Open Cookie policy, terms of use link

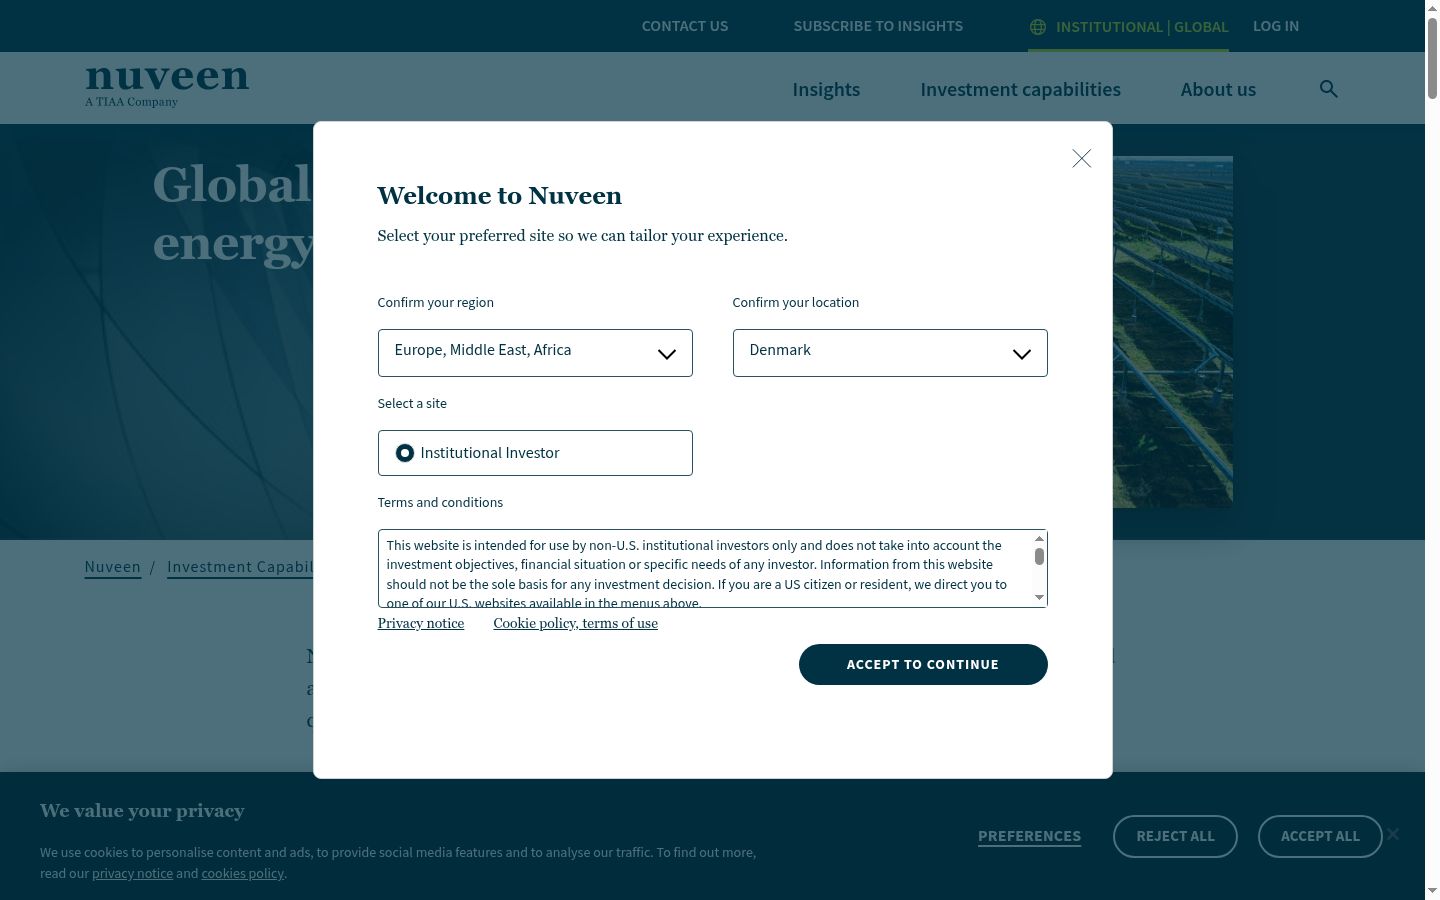click(576, 623)
